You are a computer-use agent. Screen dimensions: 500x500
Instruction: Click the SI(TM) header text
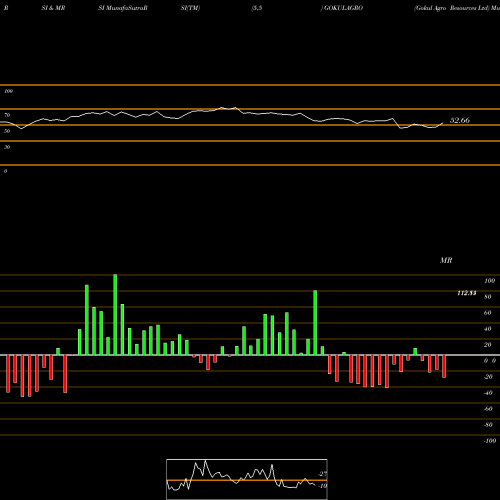click(x=190, y=8)
